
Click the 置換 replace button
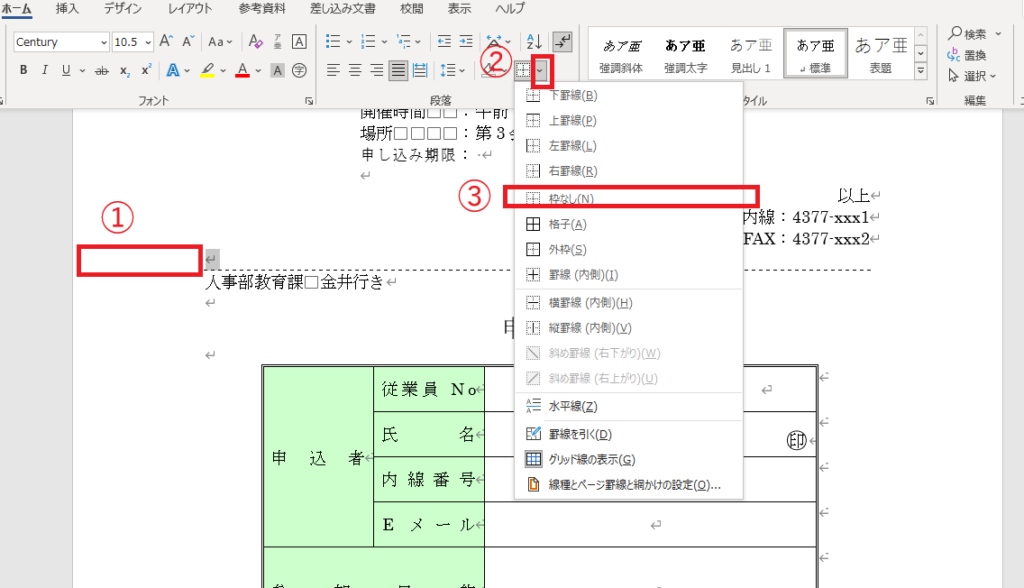[967, 55]
